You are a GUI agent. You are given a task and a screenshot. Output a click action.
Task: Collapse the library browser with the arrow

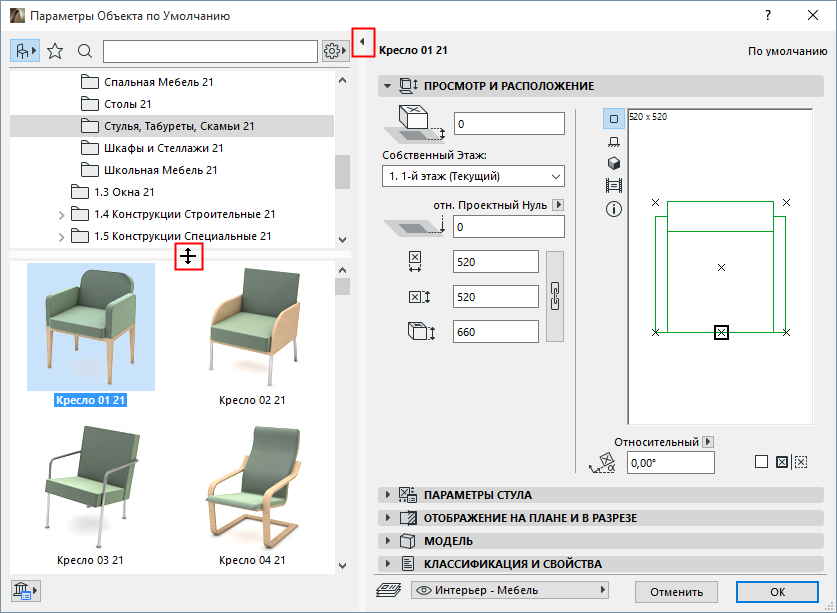click(363, 42)
